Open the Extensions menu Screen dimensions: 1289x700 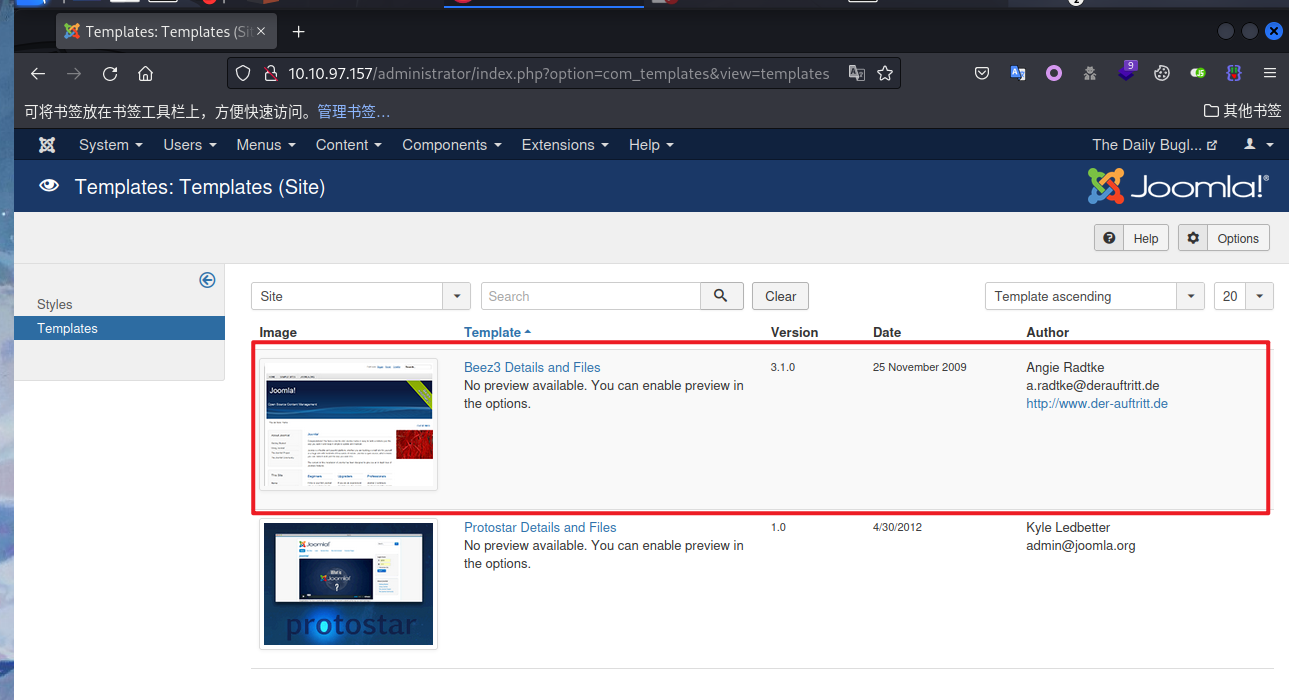click(566, 145)
